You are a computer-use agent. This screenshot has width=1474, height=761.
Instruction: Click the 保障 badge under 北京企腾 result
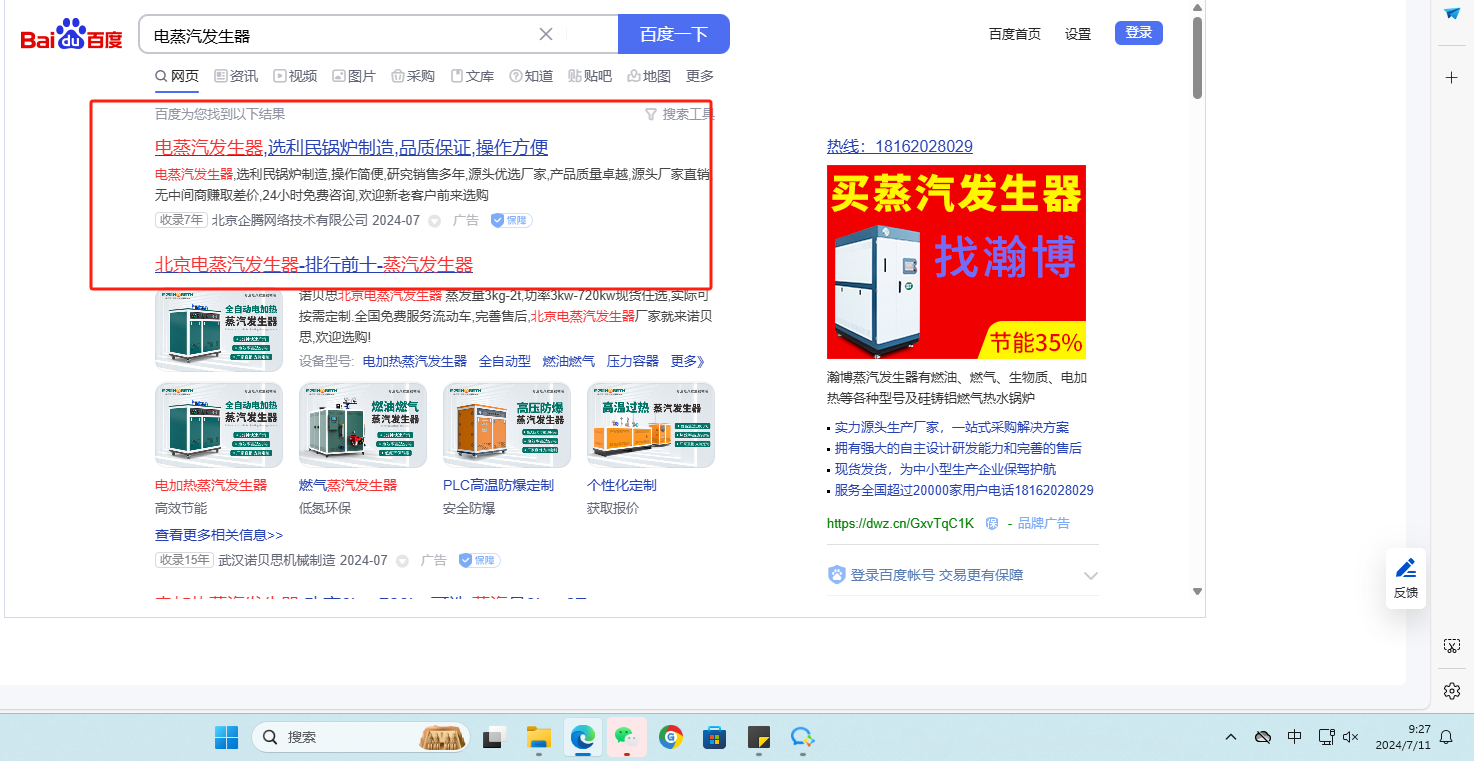[x=511, y=220]
